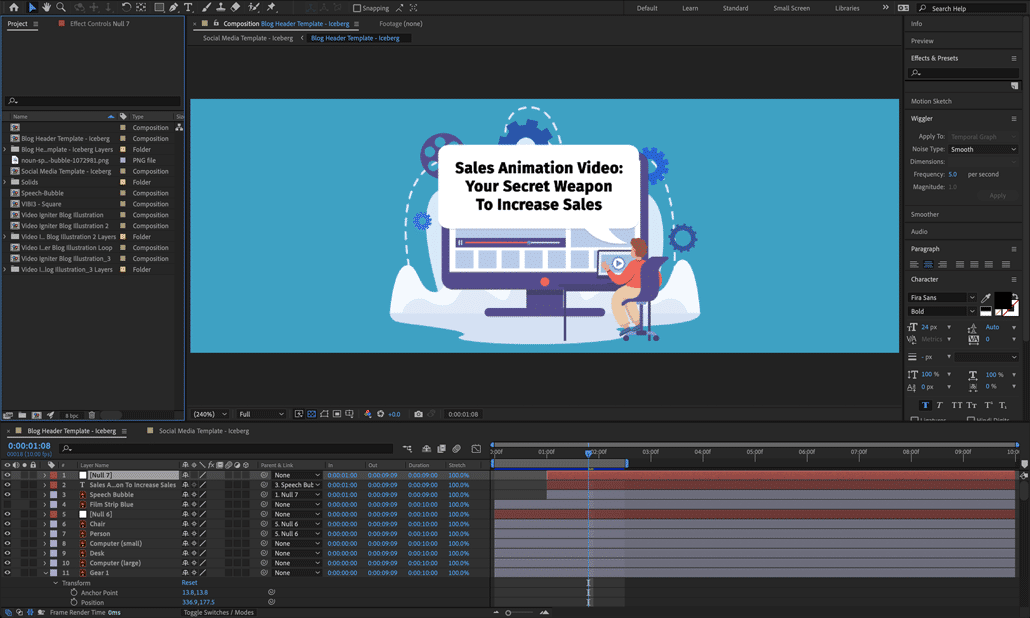The height and width of the screenshot is (618, 1030).
Task: Select the Hand tool
Action: tap(46, 8)
